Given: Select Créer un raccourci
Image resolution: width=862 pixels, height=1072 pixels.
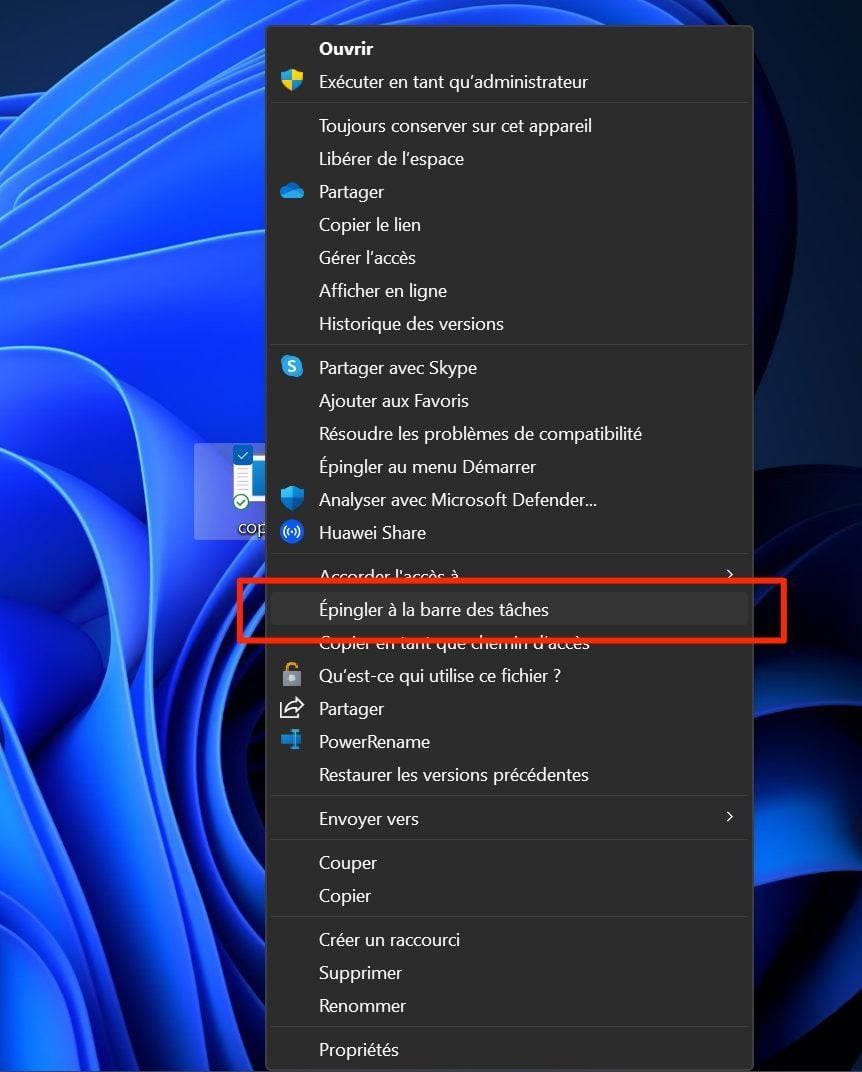Looking at the screenshot, I should (509, 939).
